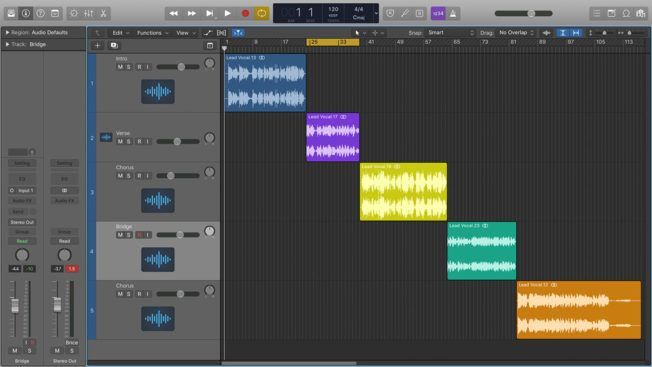
Task: Toggle the Inspector button
Action: [x=26, y=13]
